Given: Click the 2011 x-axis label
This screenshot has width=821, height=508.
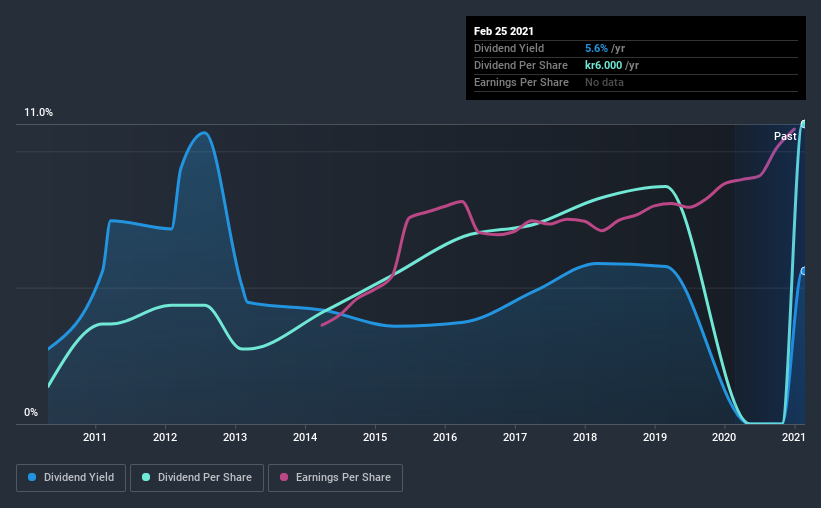Looking at the screenshot, I should tap(95, 437).
